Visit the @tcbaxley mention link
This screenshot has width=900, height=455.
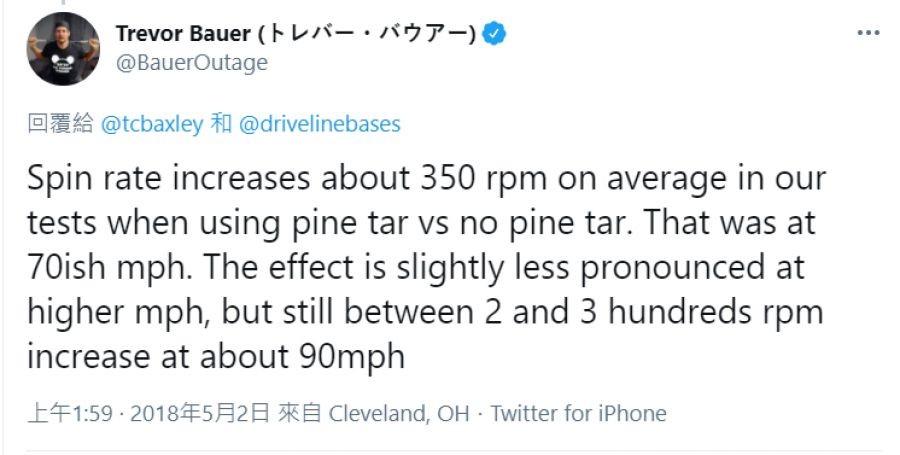(153, 124)
